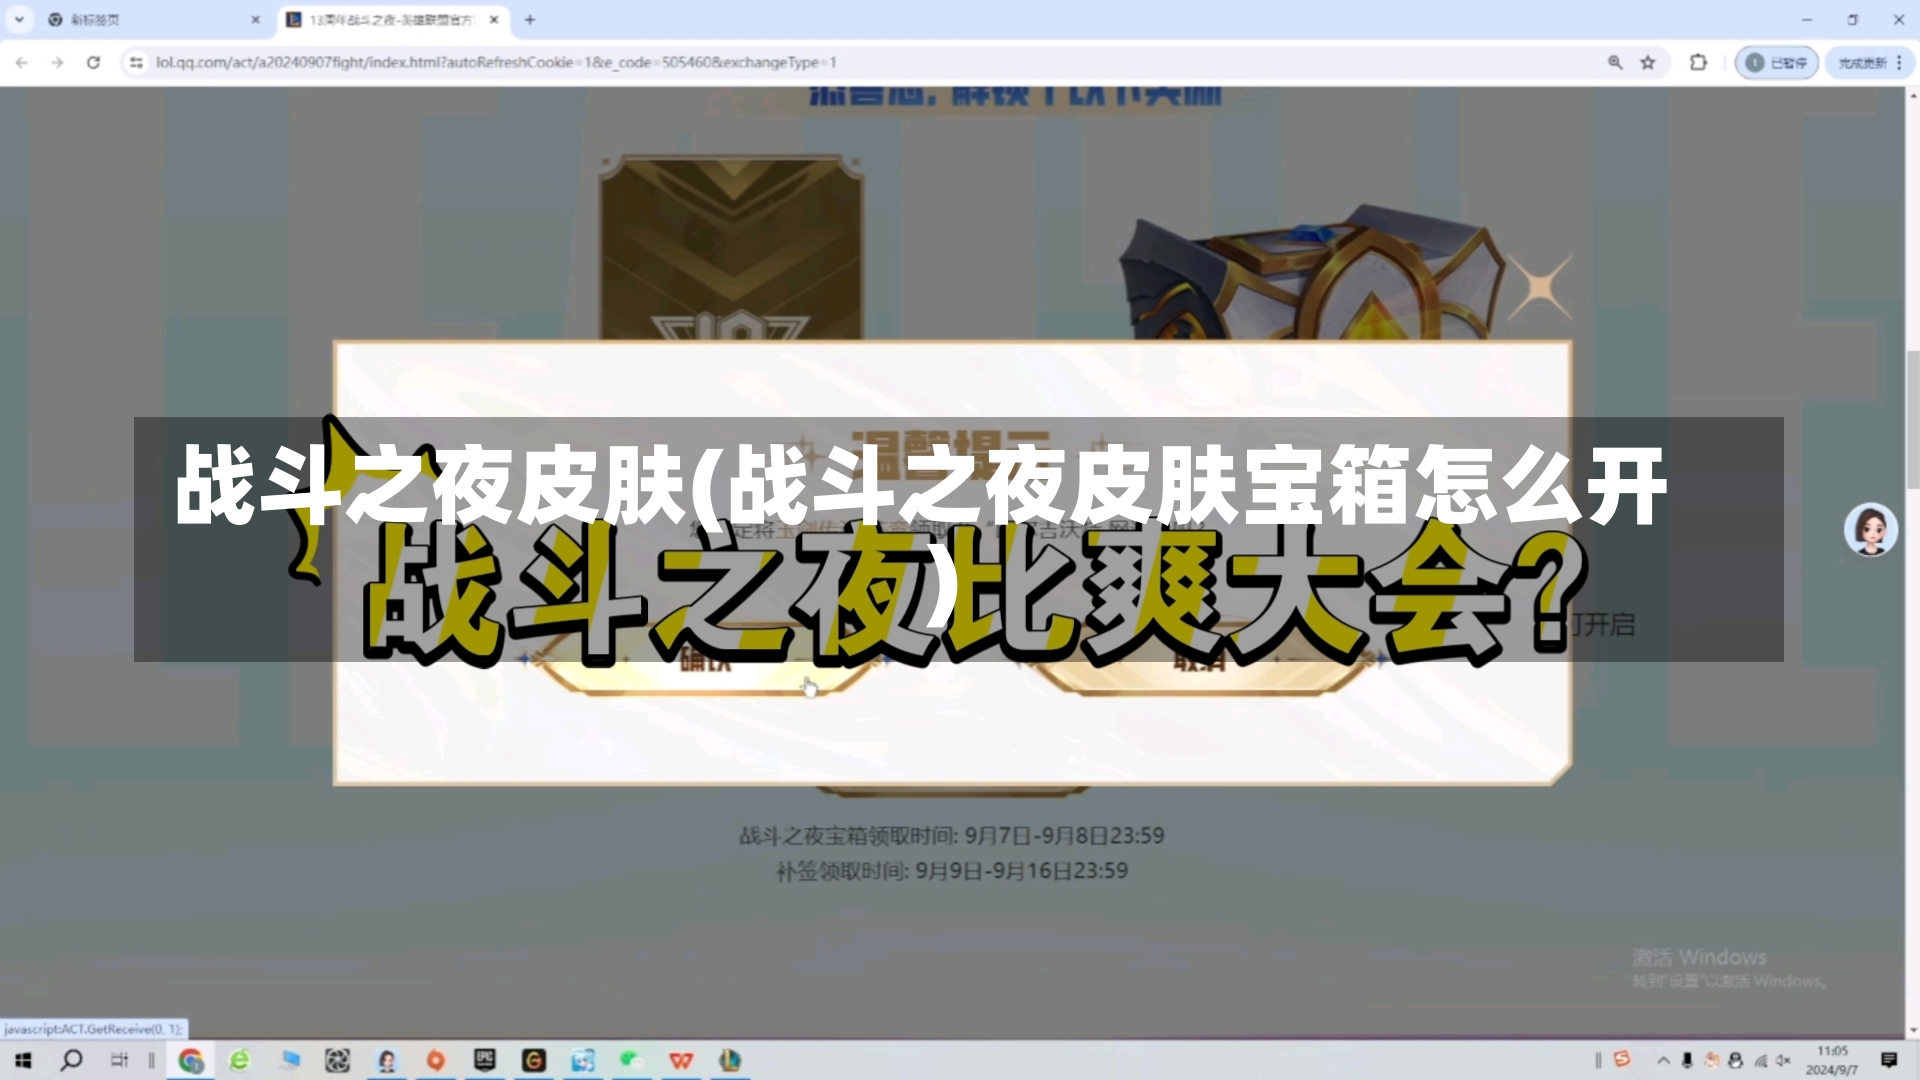Open Windows taskbar search
The height and width of the screenshot is (1080, 1920).
pyautogui.click(x=71, y=1060)
